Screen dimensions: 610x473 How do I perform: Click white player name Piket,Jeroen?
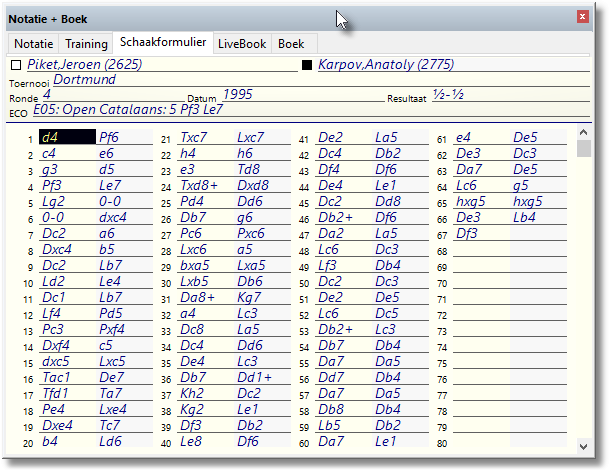point(82,65)
